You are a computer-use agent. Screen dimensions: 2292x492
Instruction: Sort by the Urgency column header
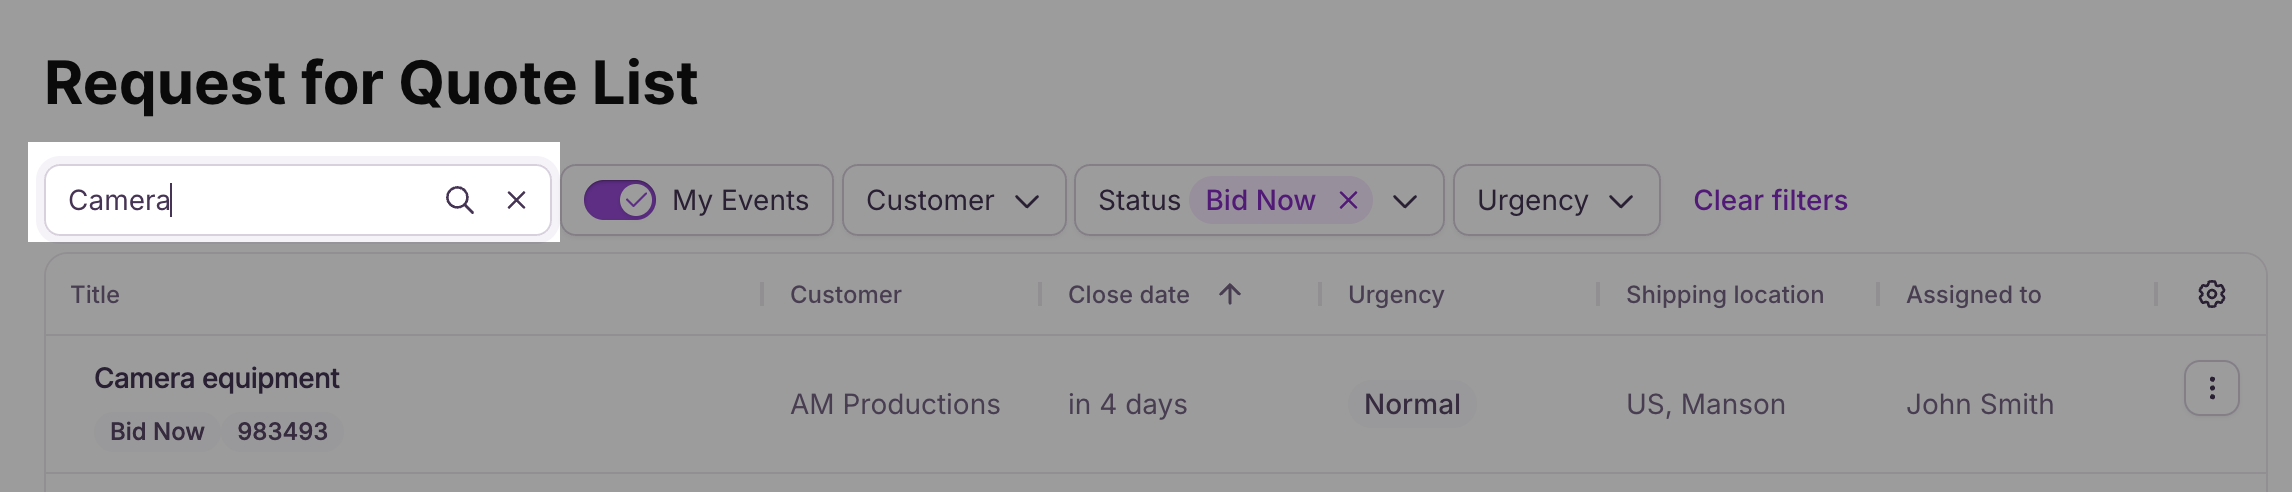[x=1396, y=294]
